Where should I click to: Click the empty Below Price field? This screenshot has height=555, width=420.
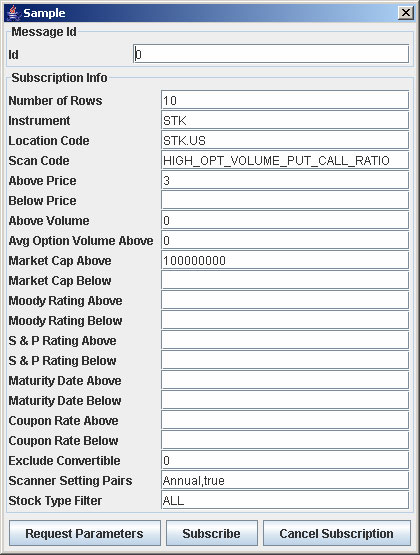[x=285, y=200]
